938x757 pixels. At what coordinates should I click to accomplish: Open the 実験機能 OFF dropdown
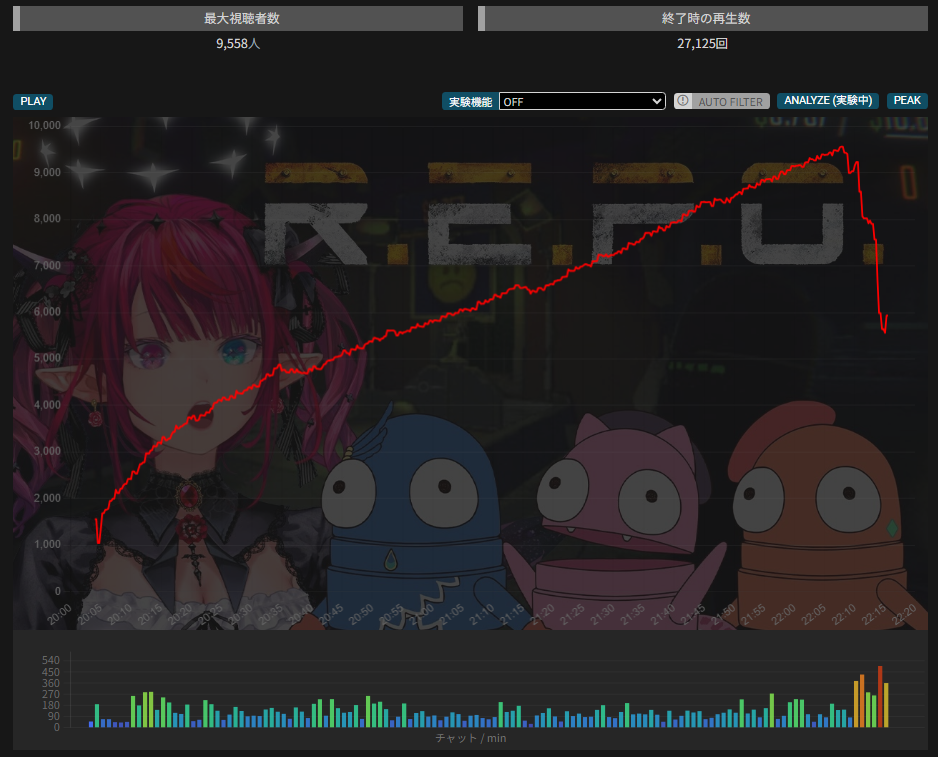tap(582, 102)
